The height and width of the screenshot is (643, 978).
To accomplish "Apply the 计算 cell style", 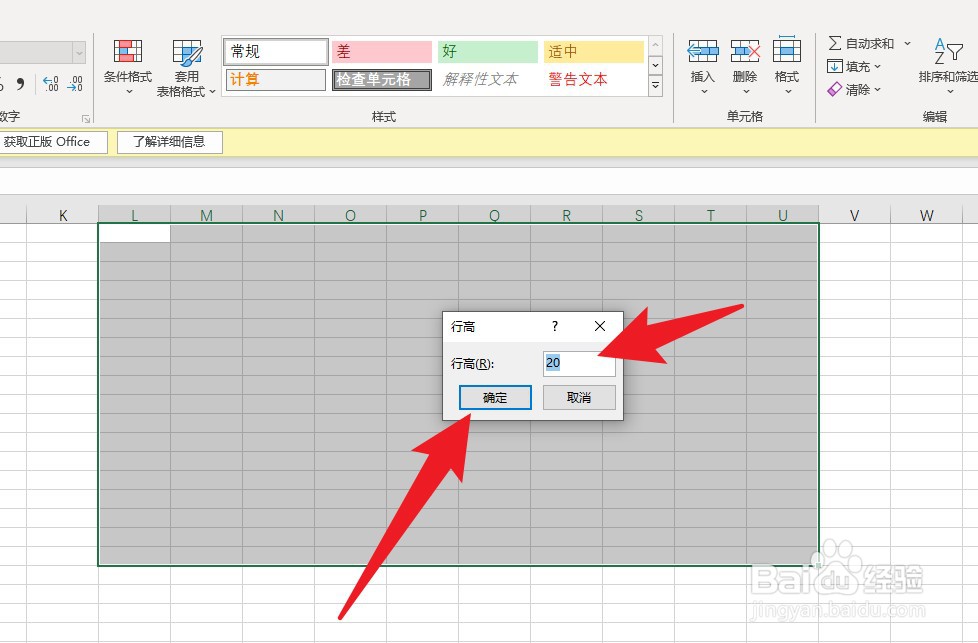I will pos(276,80).
